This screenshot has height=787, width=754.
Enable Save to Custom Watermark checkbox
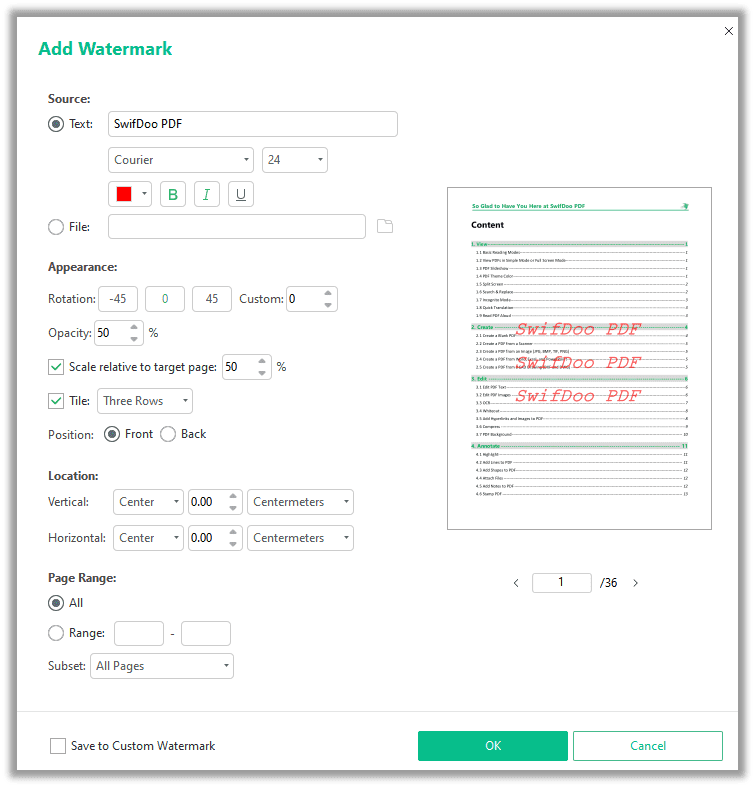(58, 746)
